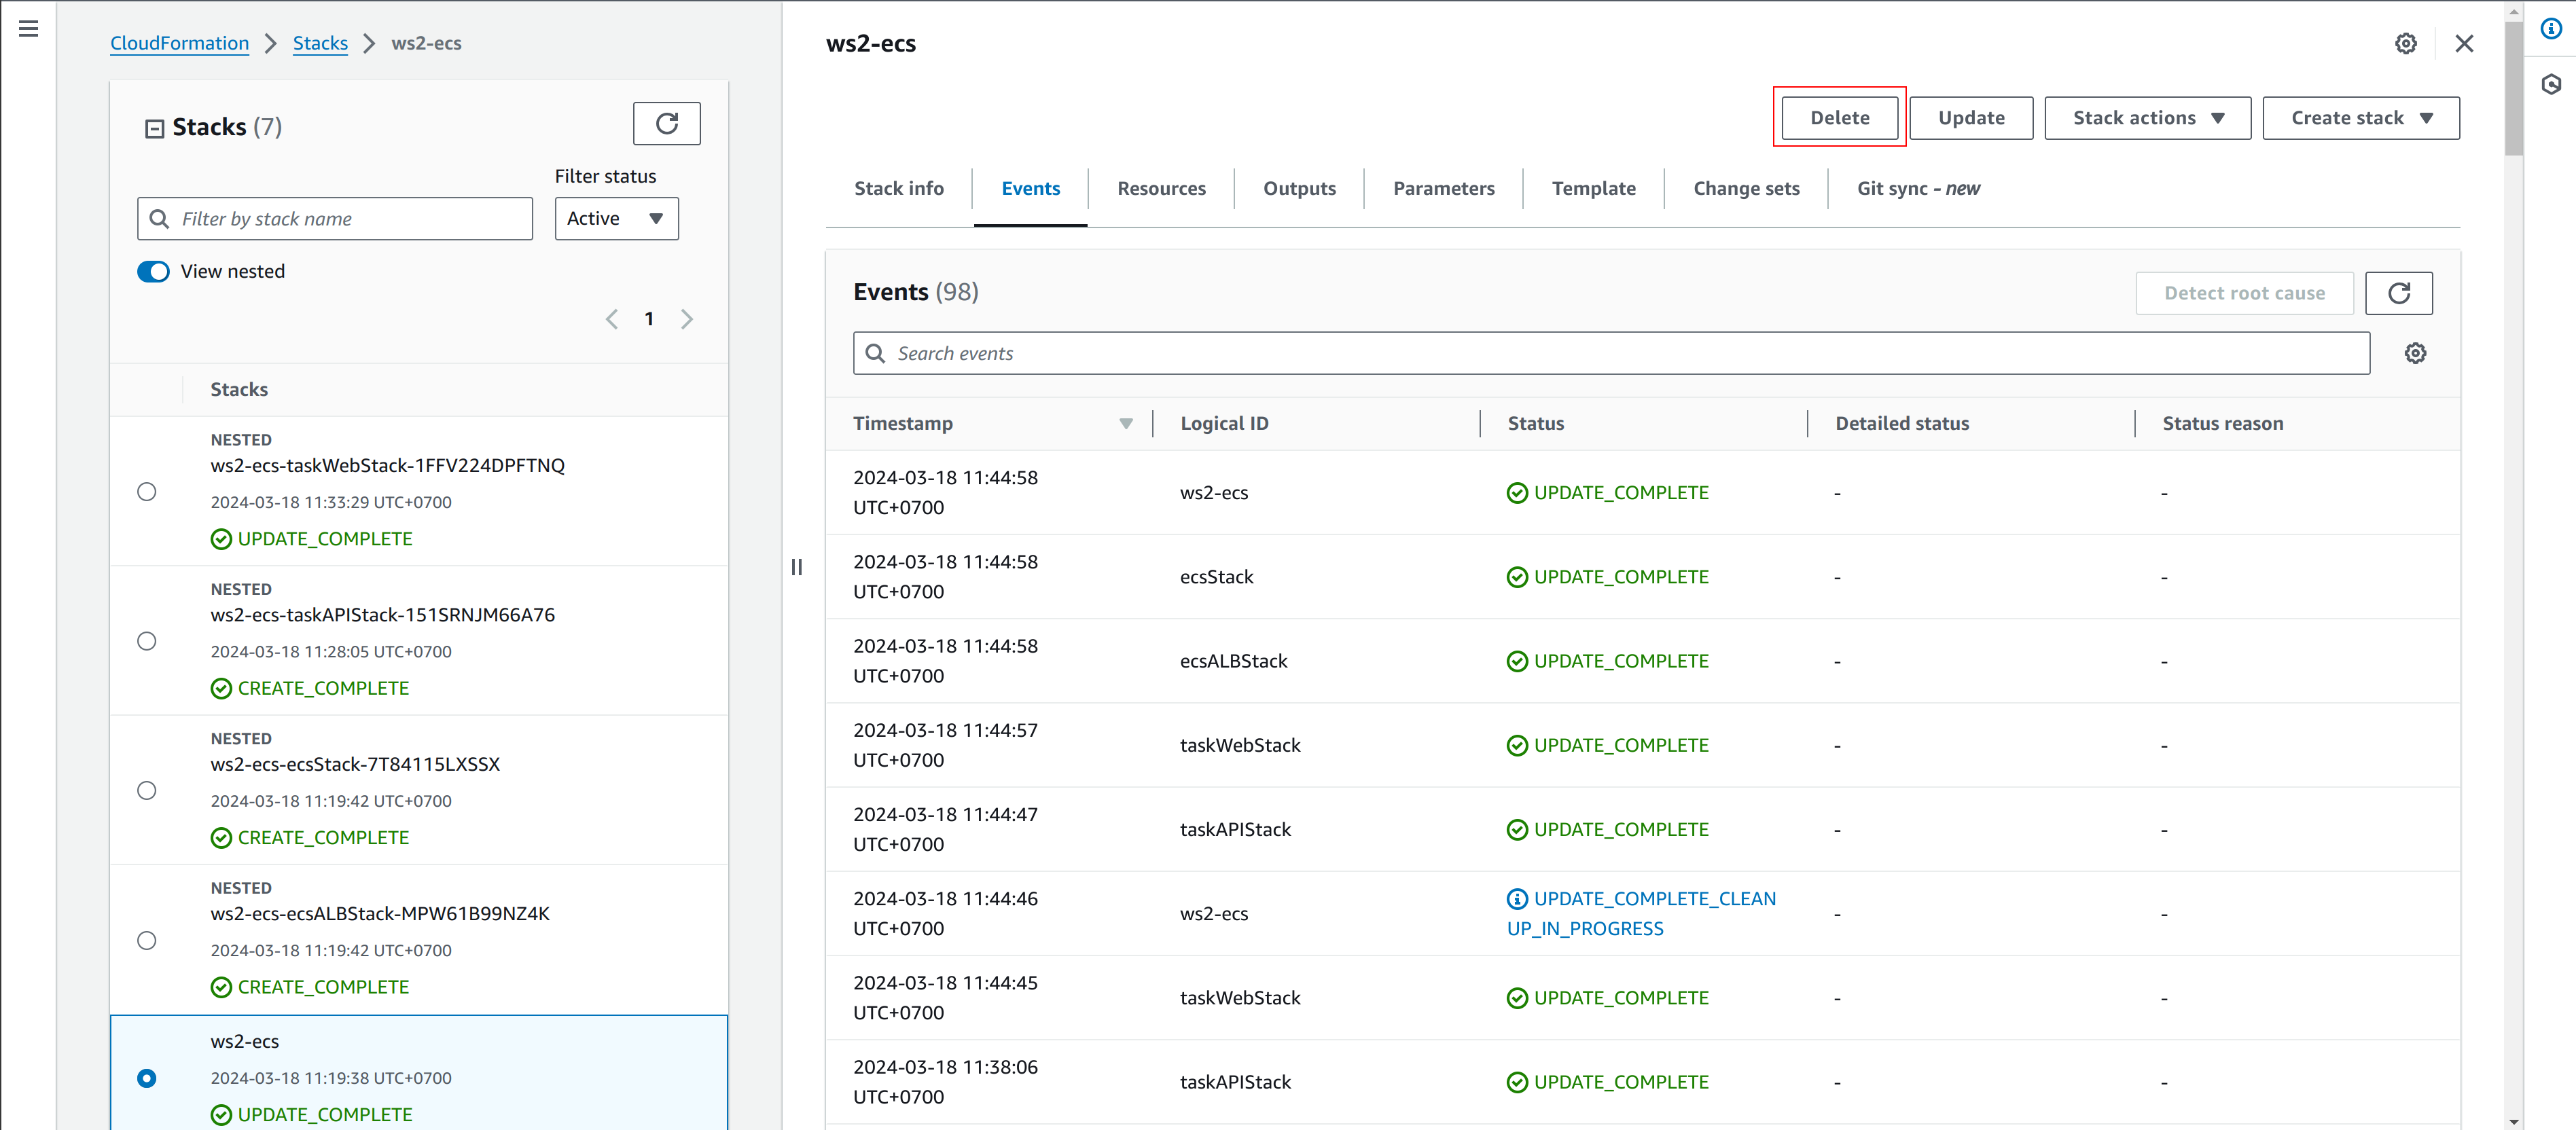Select ws2-ecs-taskWebStack nested stack radio

point(147,492)
